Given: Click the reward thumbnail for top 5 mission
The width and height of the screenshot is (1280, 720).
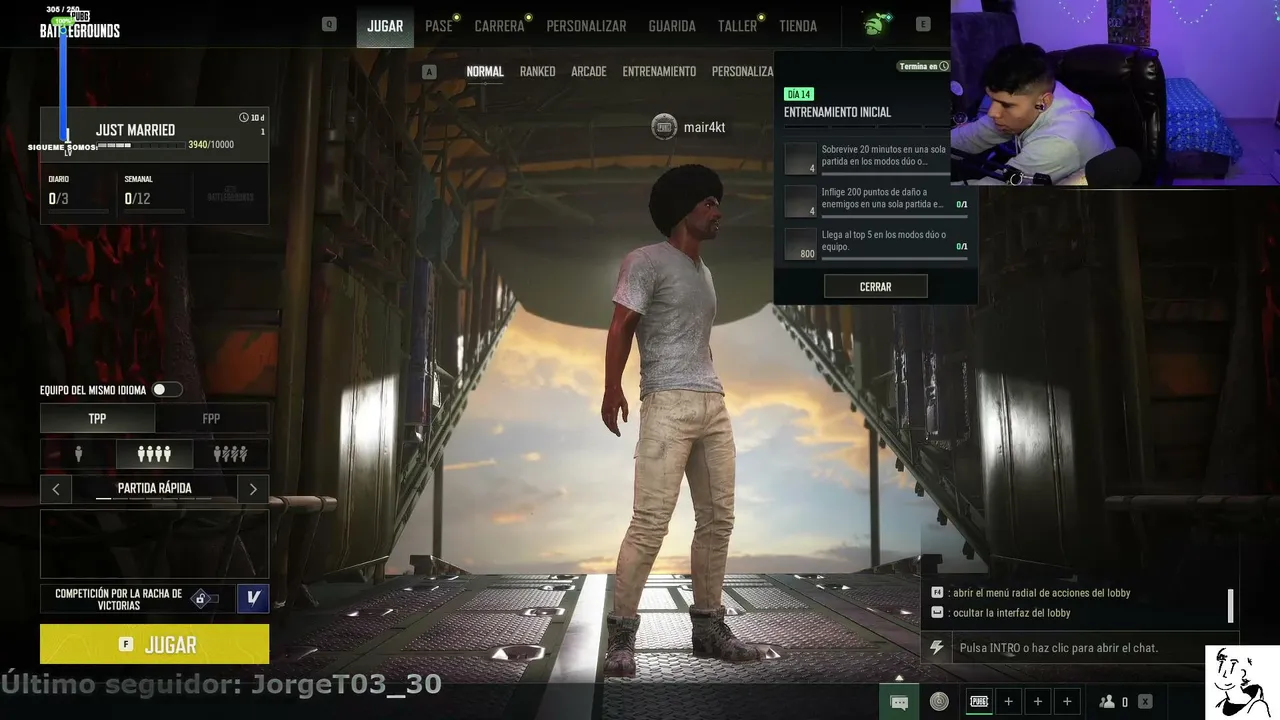Looking at the screenshot, I should coord(801,245).
